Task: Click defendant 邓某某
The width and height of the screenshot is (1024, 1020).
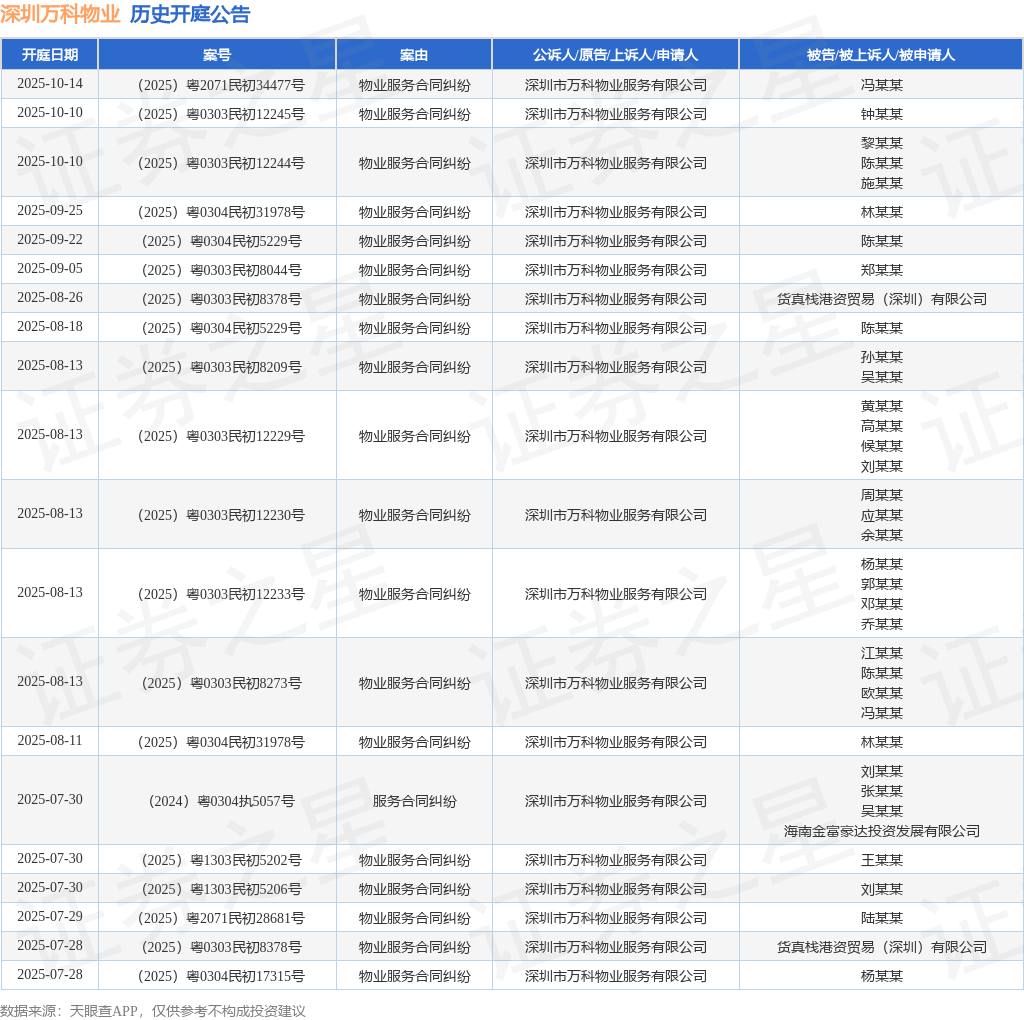Action: [882, 604]
